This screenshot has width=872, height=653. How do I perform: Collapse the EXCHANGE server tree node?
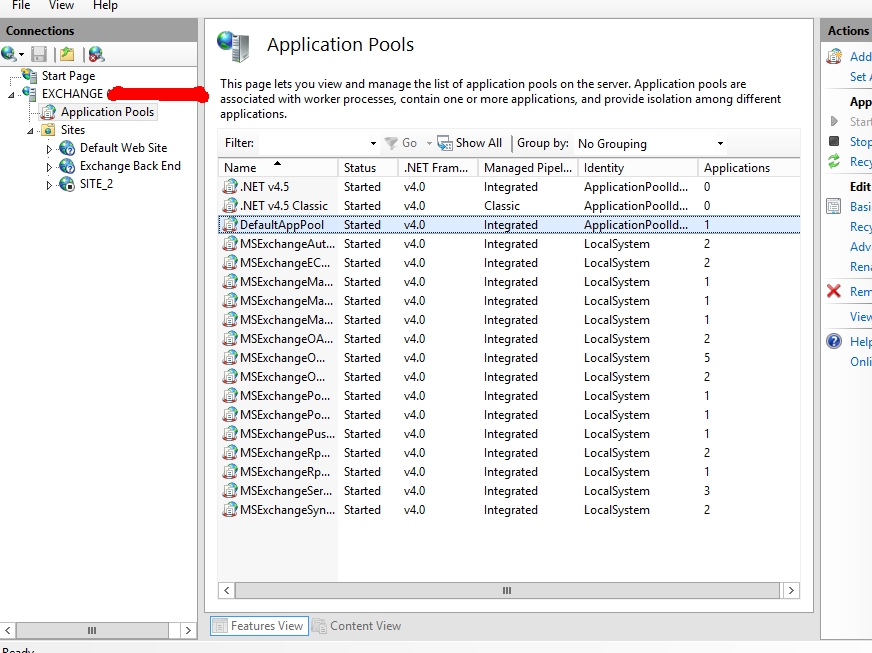(11, 95)
